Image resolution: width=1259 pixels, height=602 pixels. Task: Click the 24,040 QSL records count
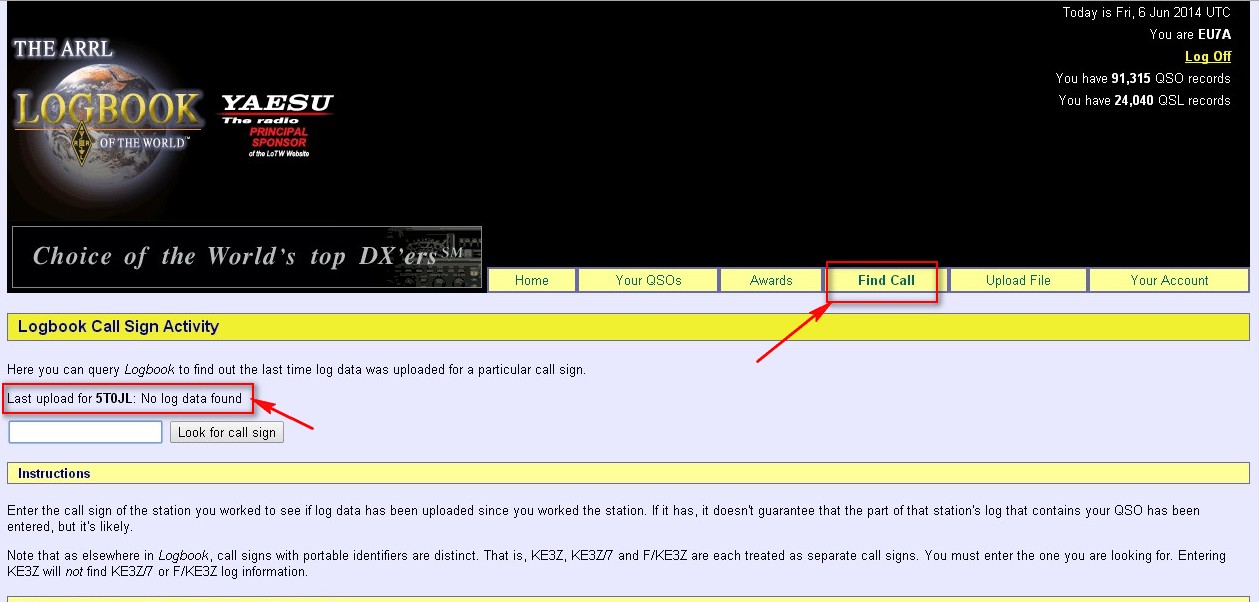1131,100
